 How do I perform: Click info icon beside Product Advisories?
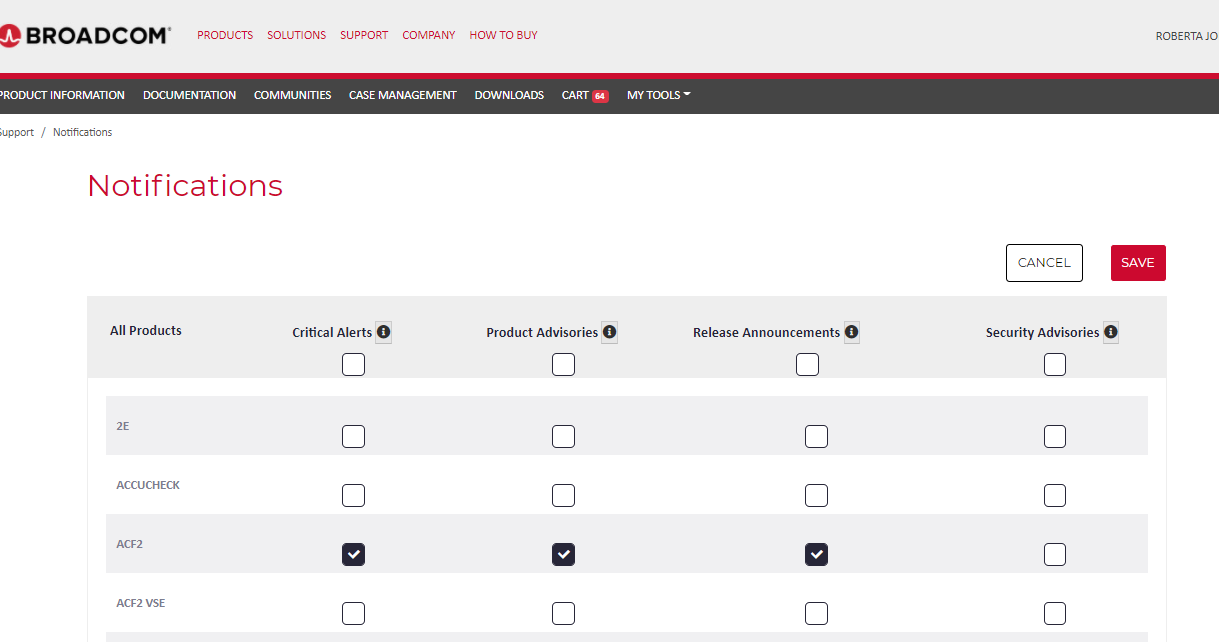point(610,332)
